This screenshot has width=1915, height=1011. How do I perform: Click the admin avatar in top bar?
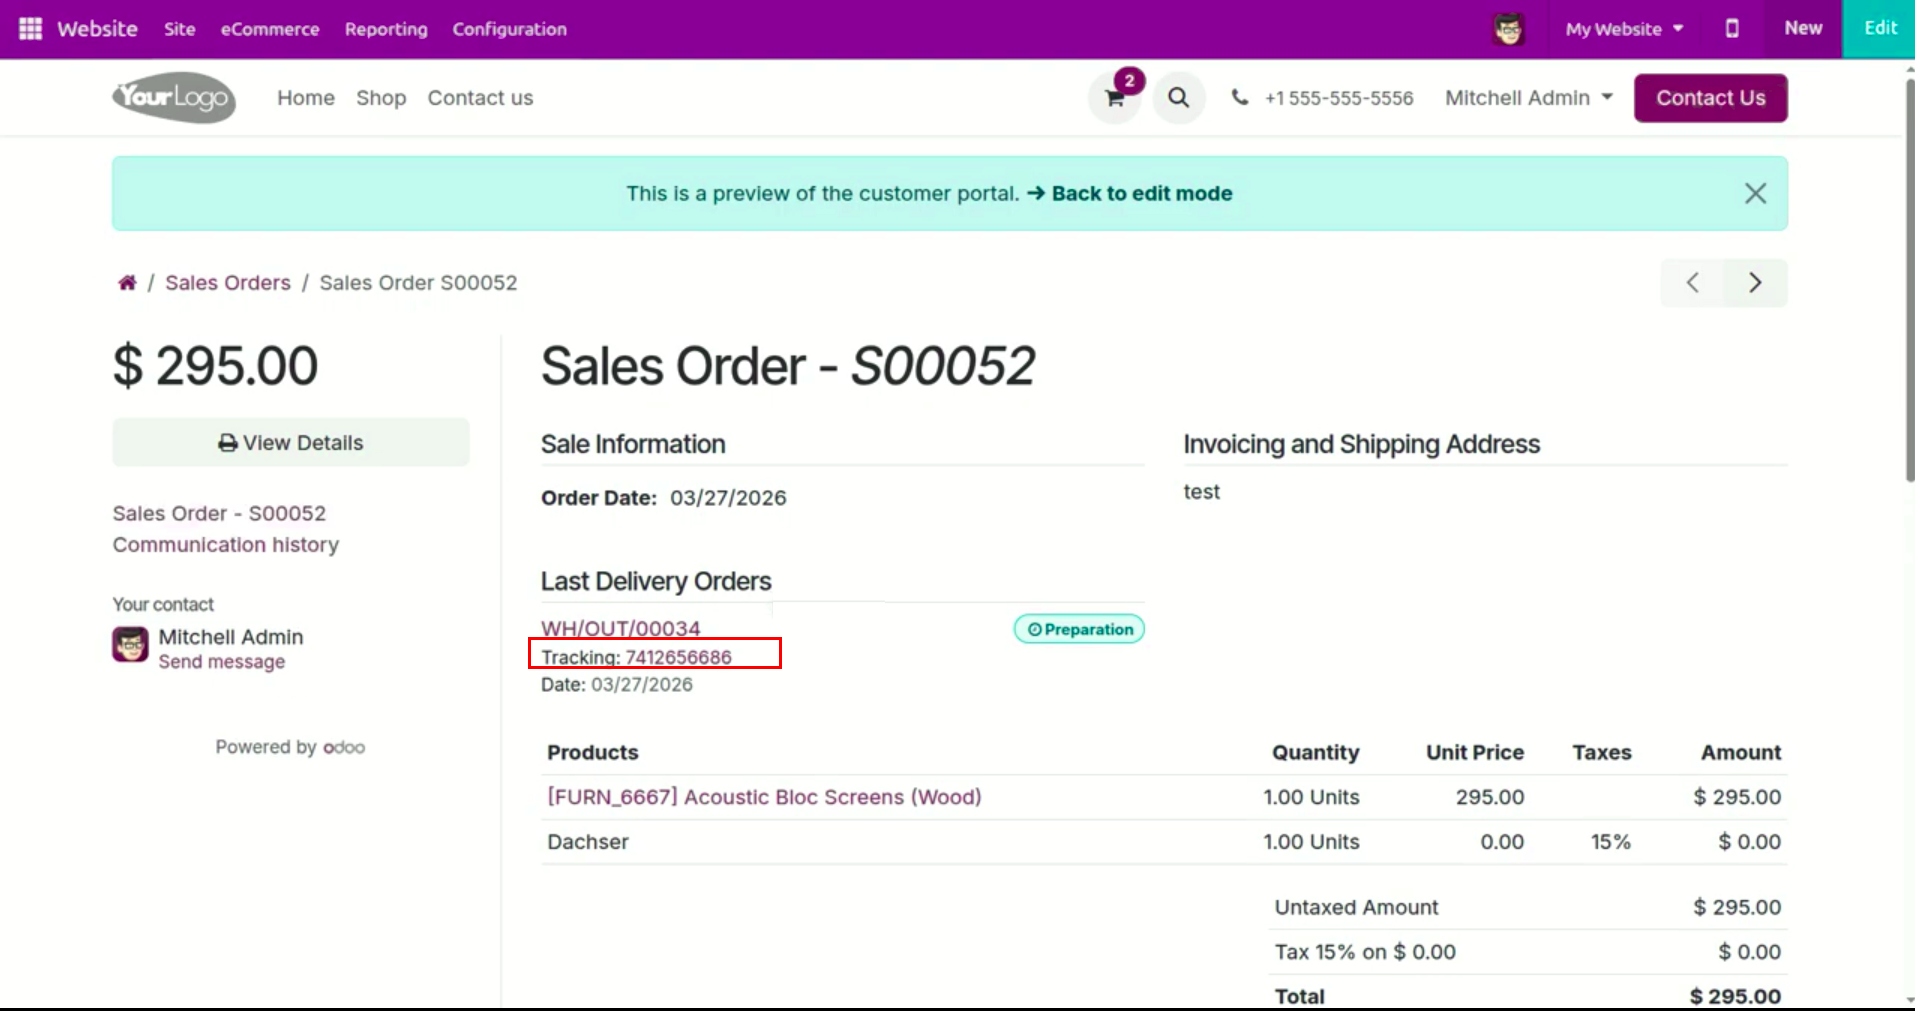pos(1508,29)
